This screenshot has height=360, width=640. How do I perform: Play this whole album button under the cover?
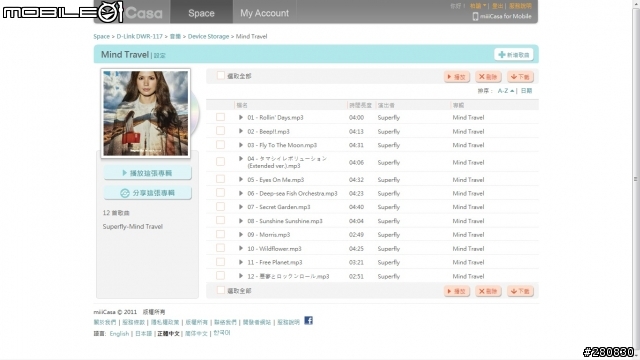point(147,173)
